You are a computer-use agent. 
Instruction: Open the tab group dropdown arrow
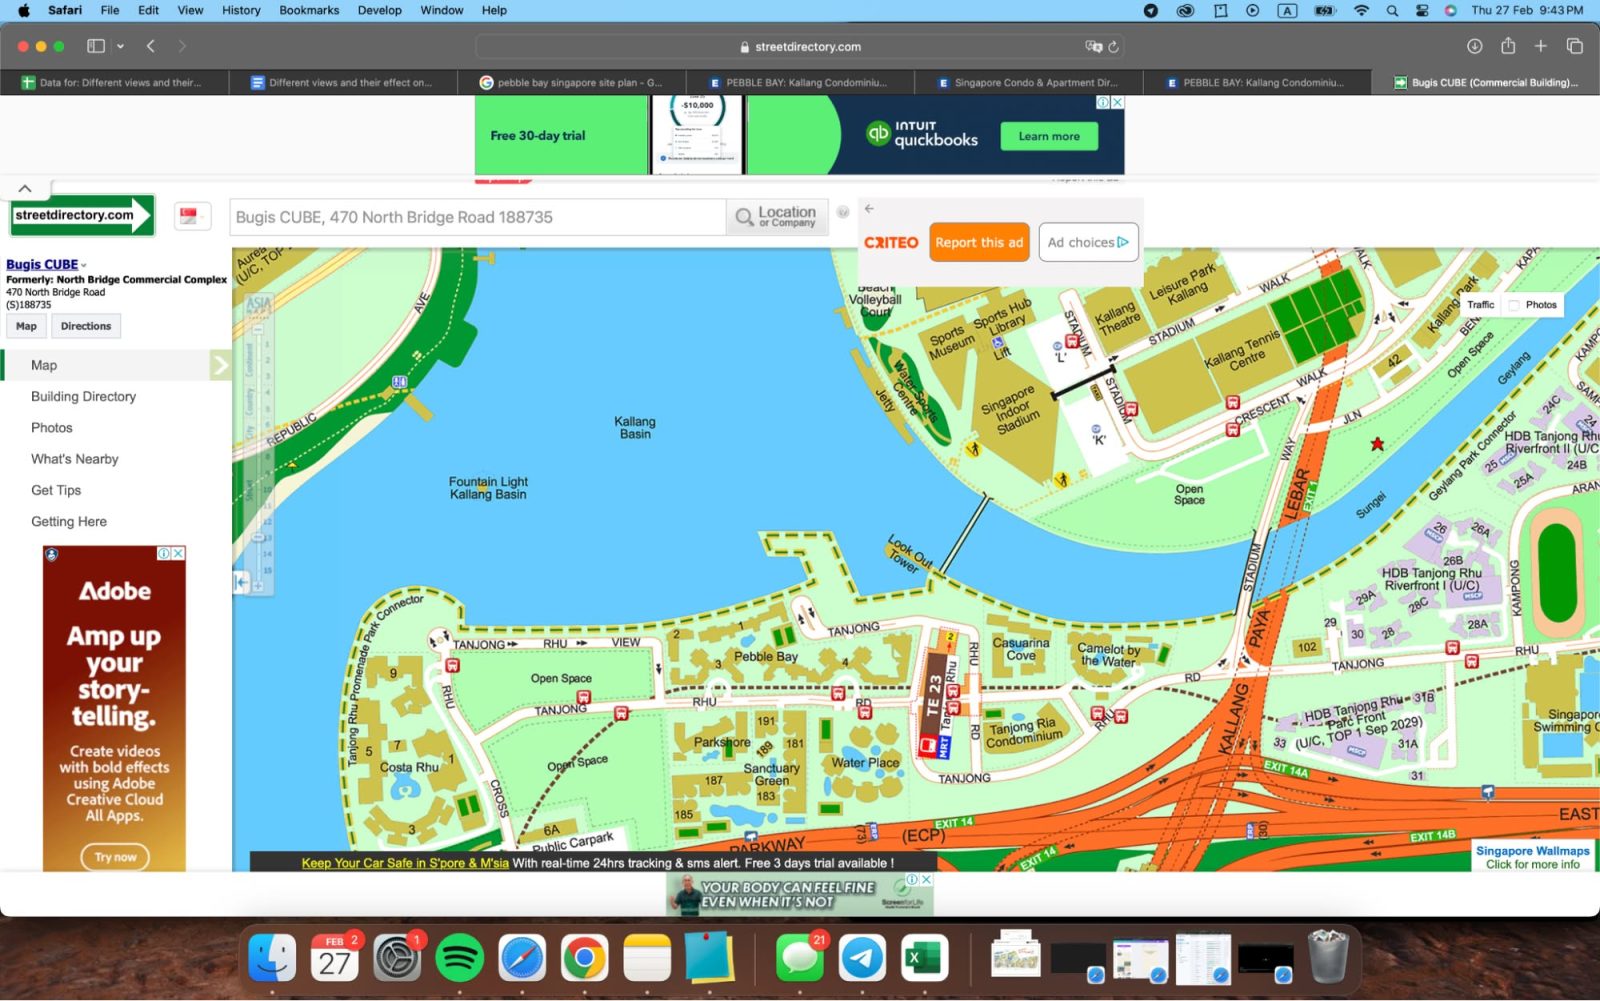(120, 46)
